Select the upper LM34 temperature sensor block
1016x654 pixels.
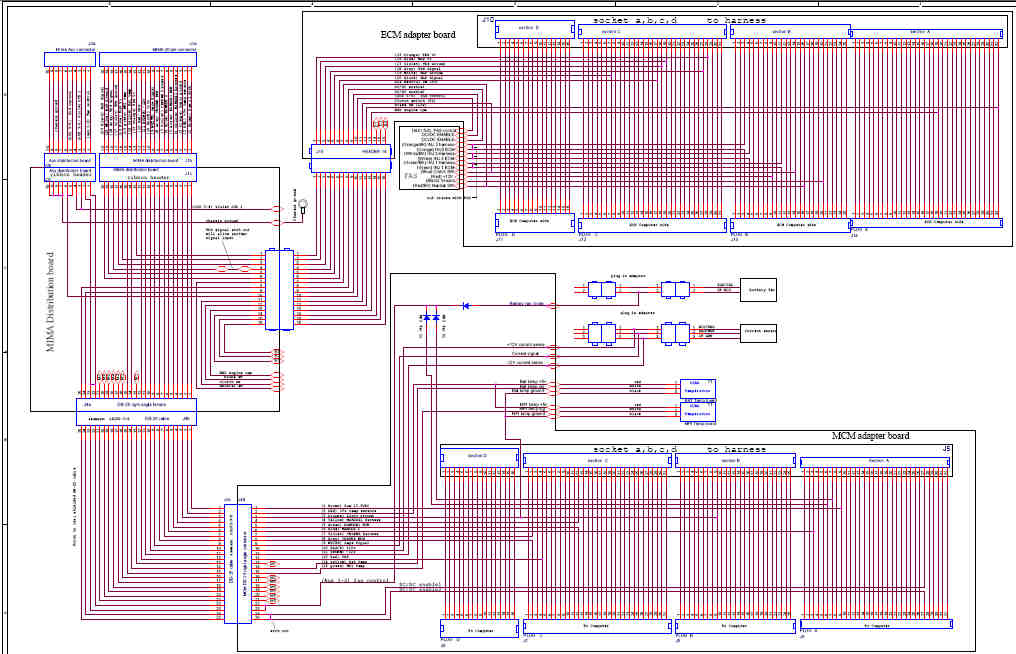point(697,388)
